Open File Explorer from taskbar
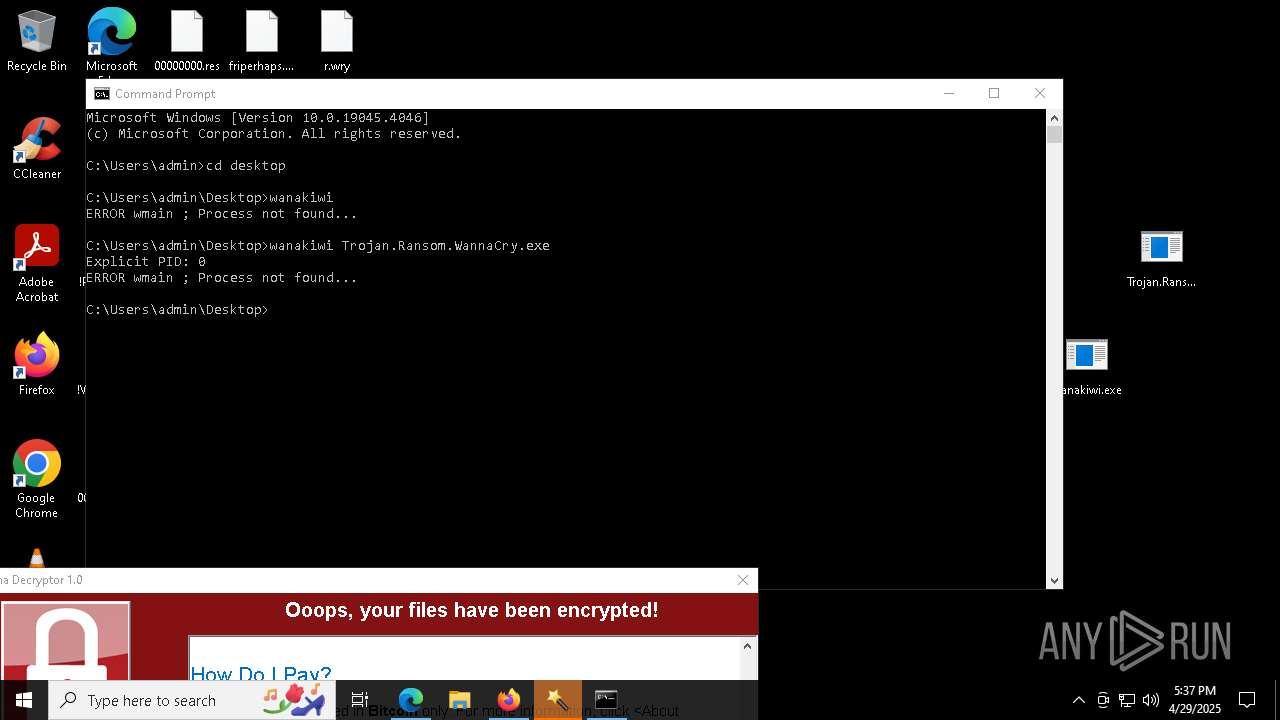 pos(460,700)
